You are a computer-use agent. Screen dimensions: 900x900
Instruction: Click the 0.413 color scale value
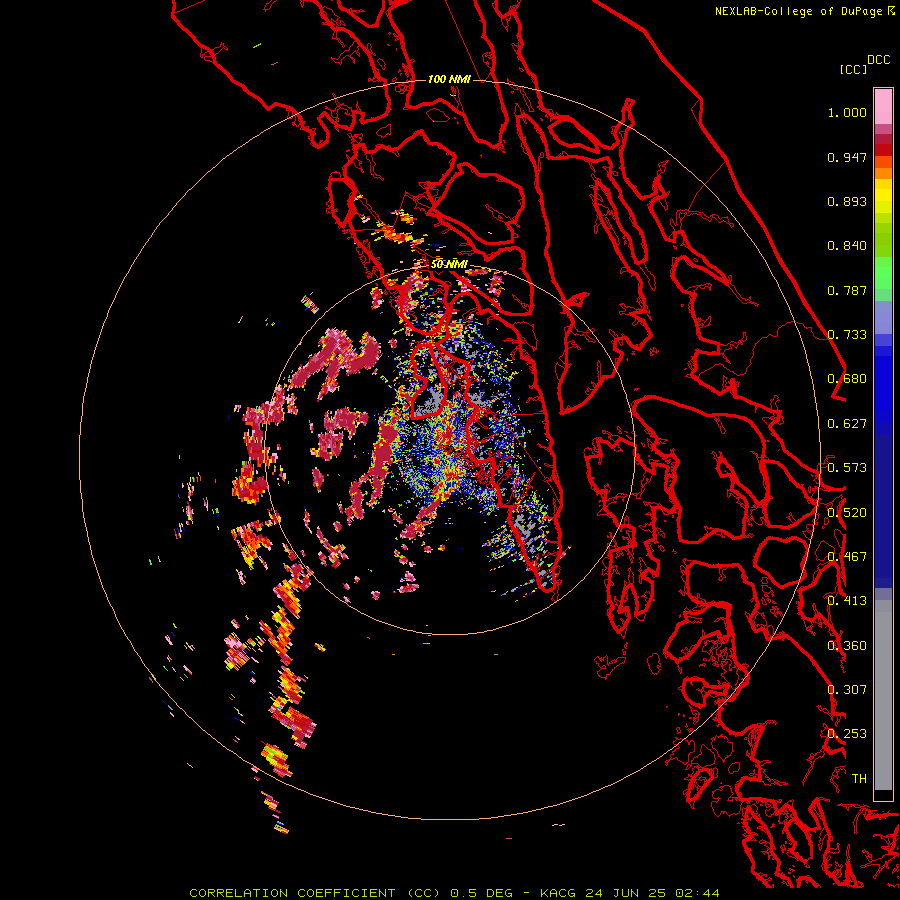coord(847,601)
